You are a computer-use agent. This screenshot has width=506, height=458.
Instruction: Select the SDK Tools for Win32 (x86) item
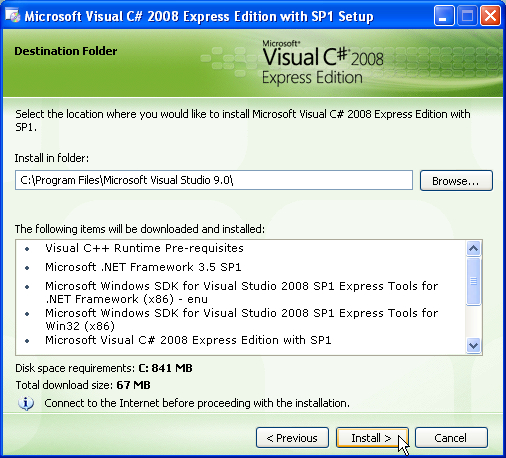(241, 319)
